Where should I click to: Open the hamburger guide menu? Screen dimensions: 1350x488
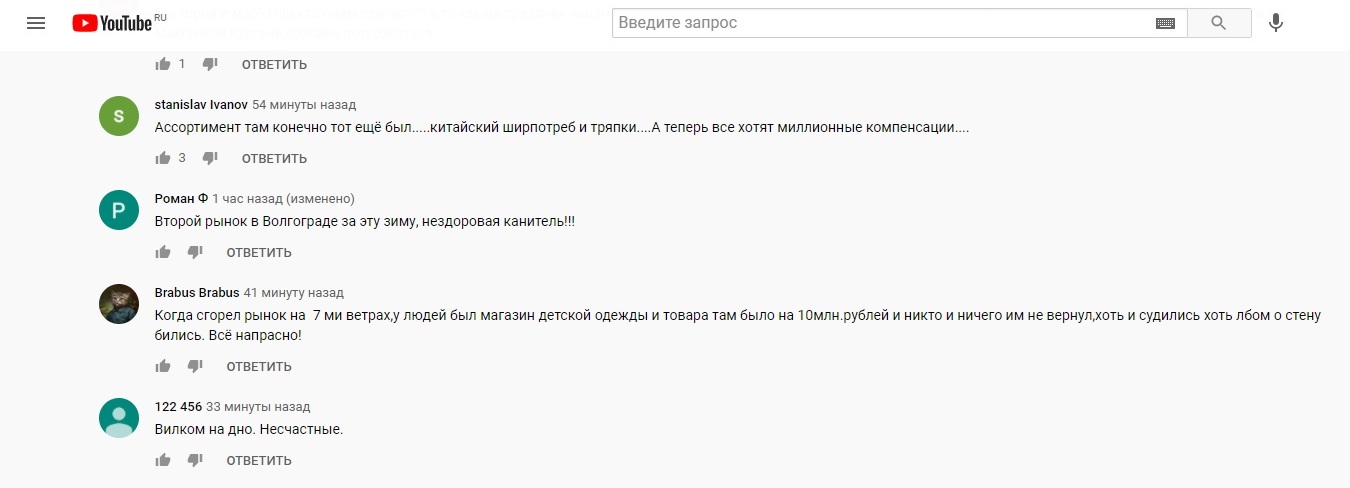(x=36, y=23)
